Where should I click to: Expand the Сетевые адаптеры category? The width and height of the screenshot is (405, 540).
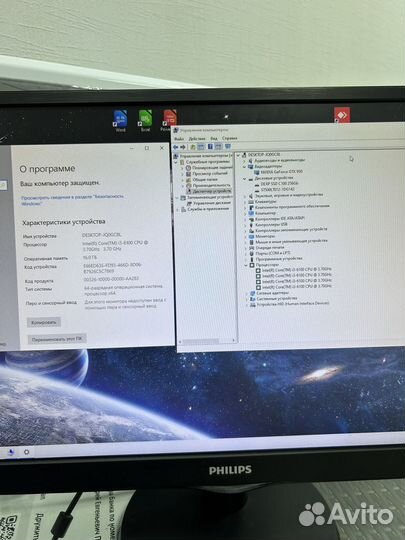pyautogui.click(x=247, y=293)
